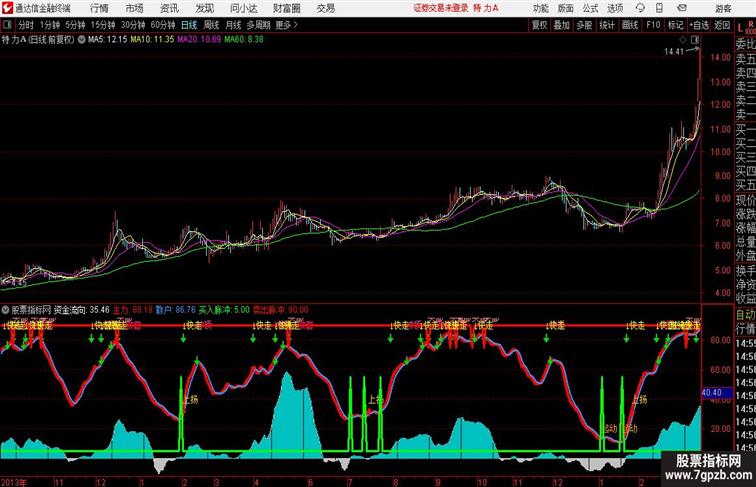Click the 卖出脉冲 value label

281,310
